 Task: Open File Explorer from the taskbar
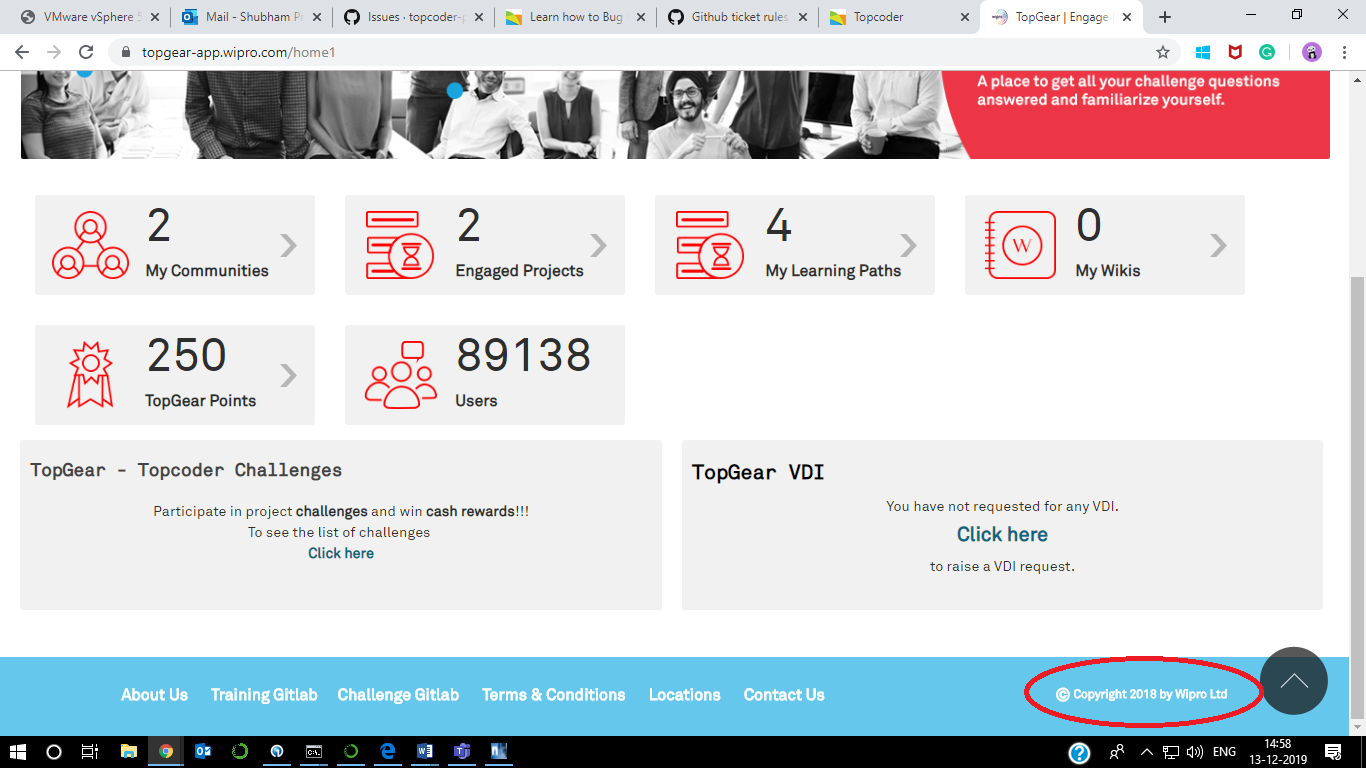[x=129, y=751]
